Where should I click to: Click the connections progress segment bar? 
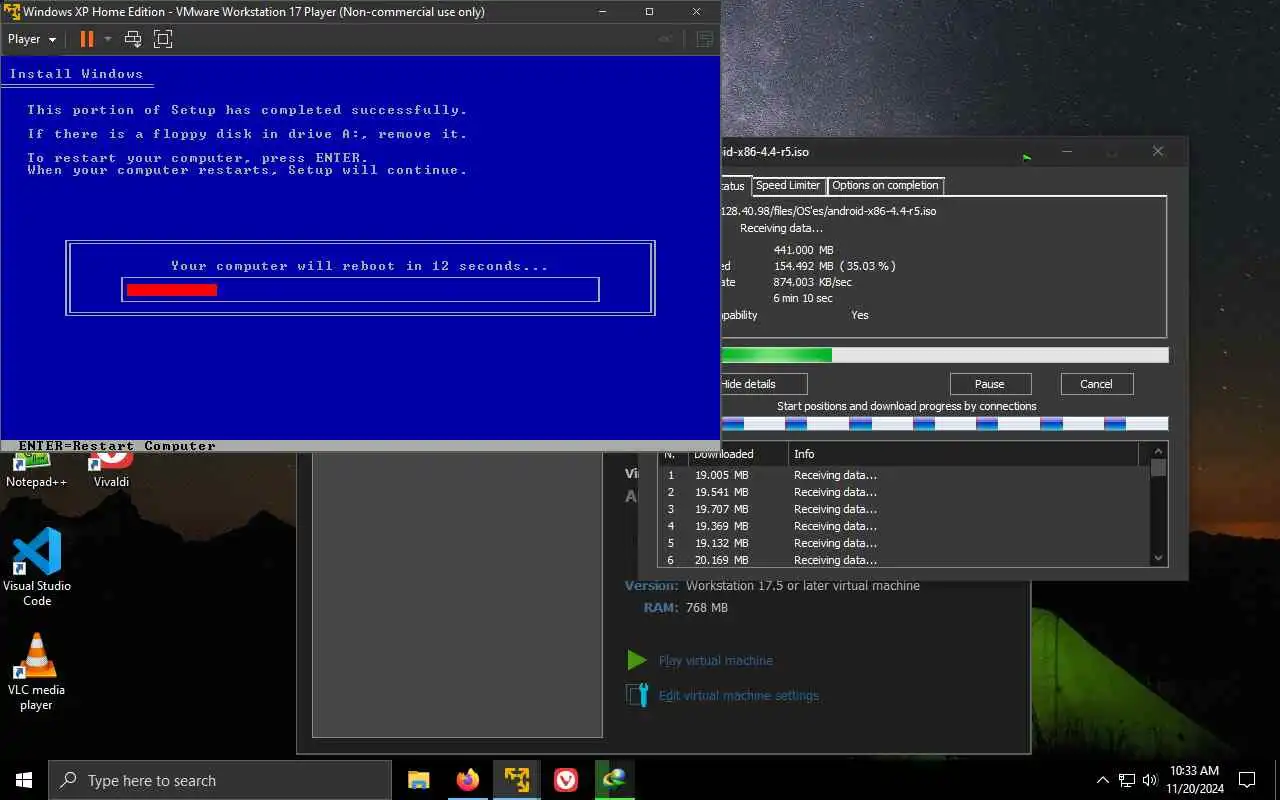(944, 424)
